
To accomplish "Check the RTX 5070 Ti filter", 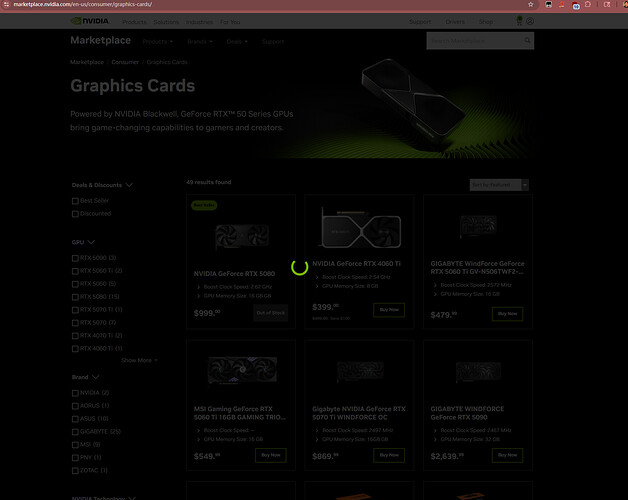I will pos(75,310).
